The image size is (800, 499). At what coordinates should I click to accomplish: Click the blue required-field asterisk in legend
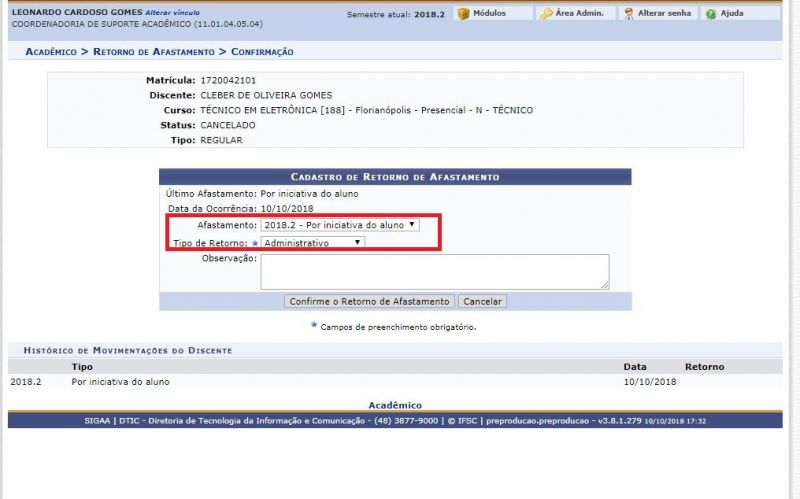pos(313,326)
